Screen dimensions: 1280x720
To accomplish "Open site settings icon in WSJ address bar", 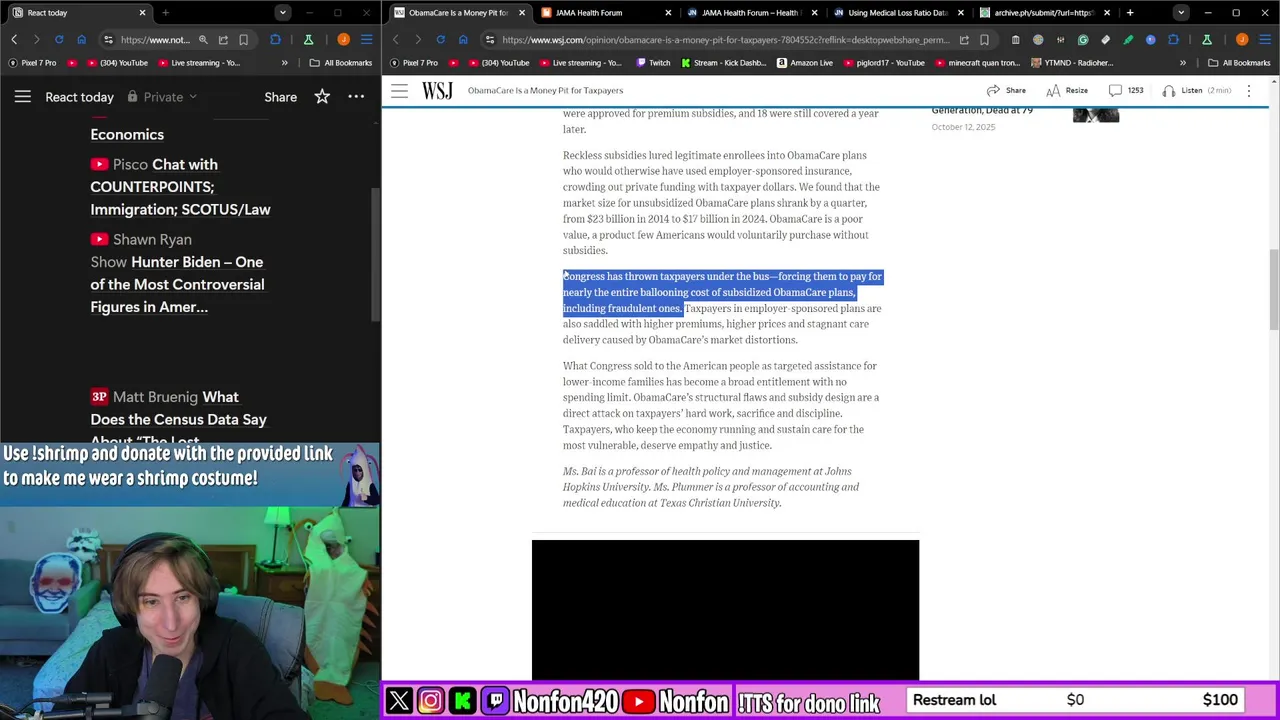I will tap(490, 39).
